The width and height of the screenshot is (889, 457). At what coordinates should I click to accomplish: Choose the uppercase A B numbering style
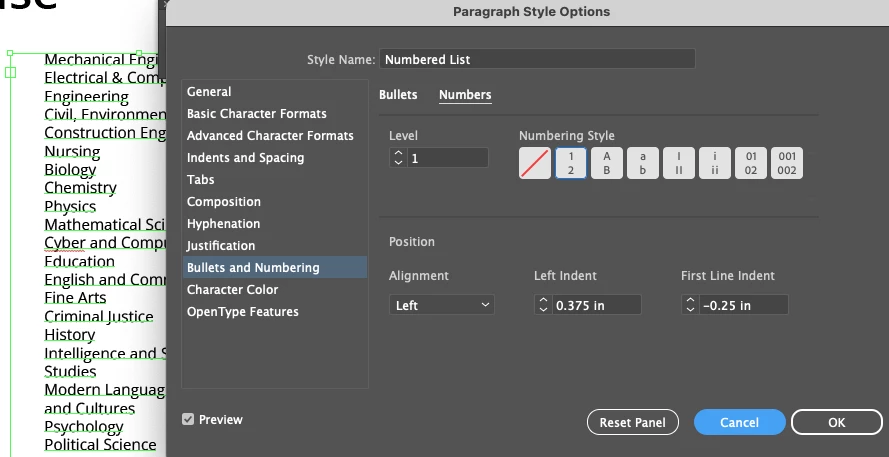[607, 163]
